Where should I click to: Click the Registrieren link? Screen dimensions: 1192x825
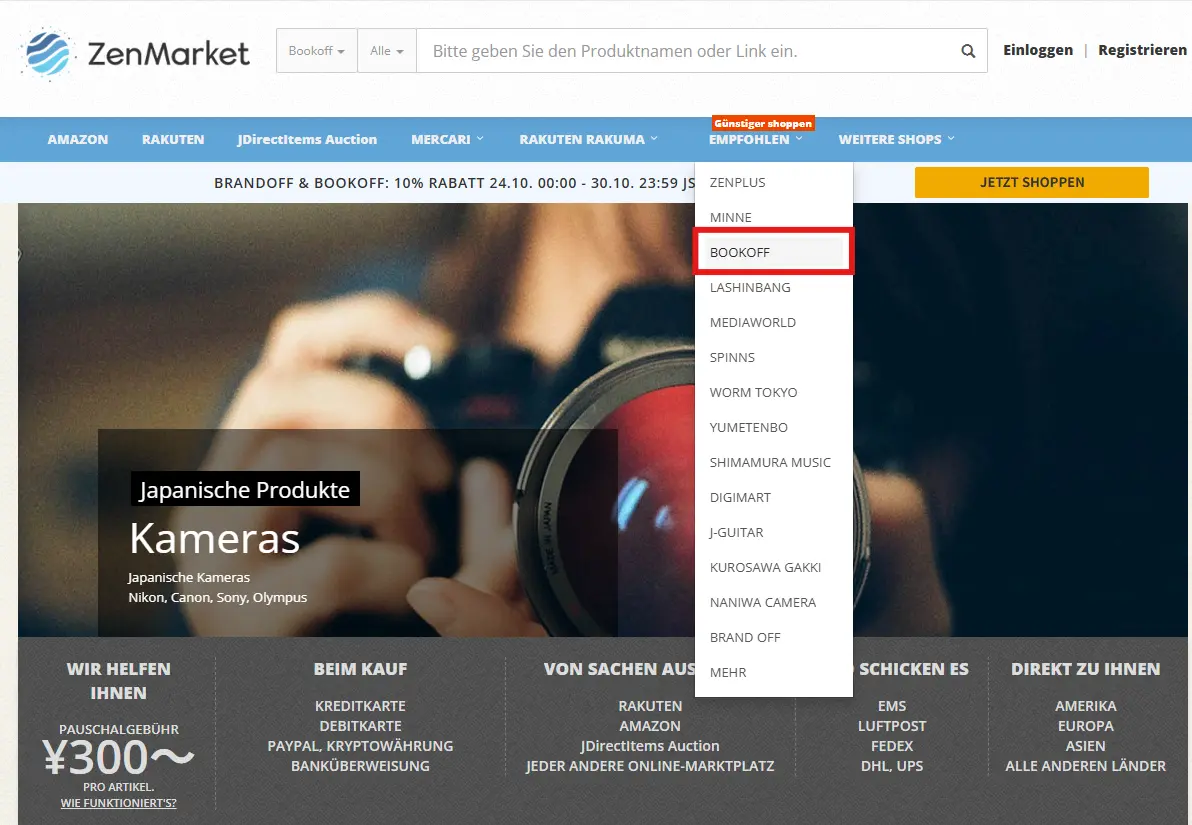pyautogui.click(x=1142, y=50)
